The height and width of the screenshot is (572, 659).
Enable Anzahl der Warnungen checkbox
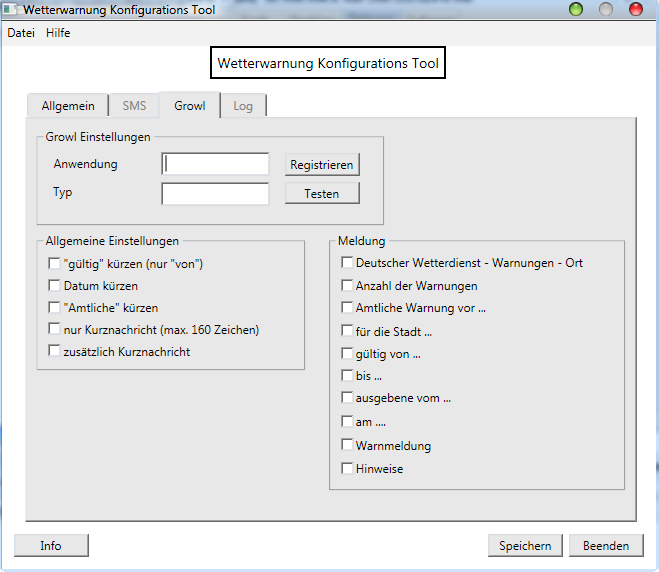pyautogui.click(x=347, y=286)
